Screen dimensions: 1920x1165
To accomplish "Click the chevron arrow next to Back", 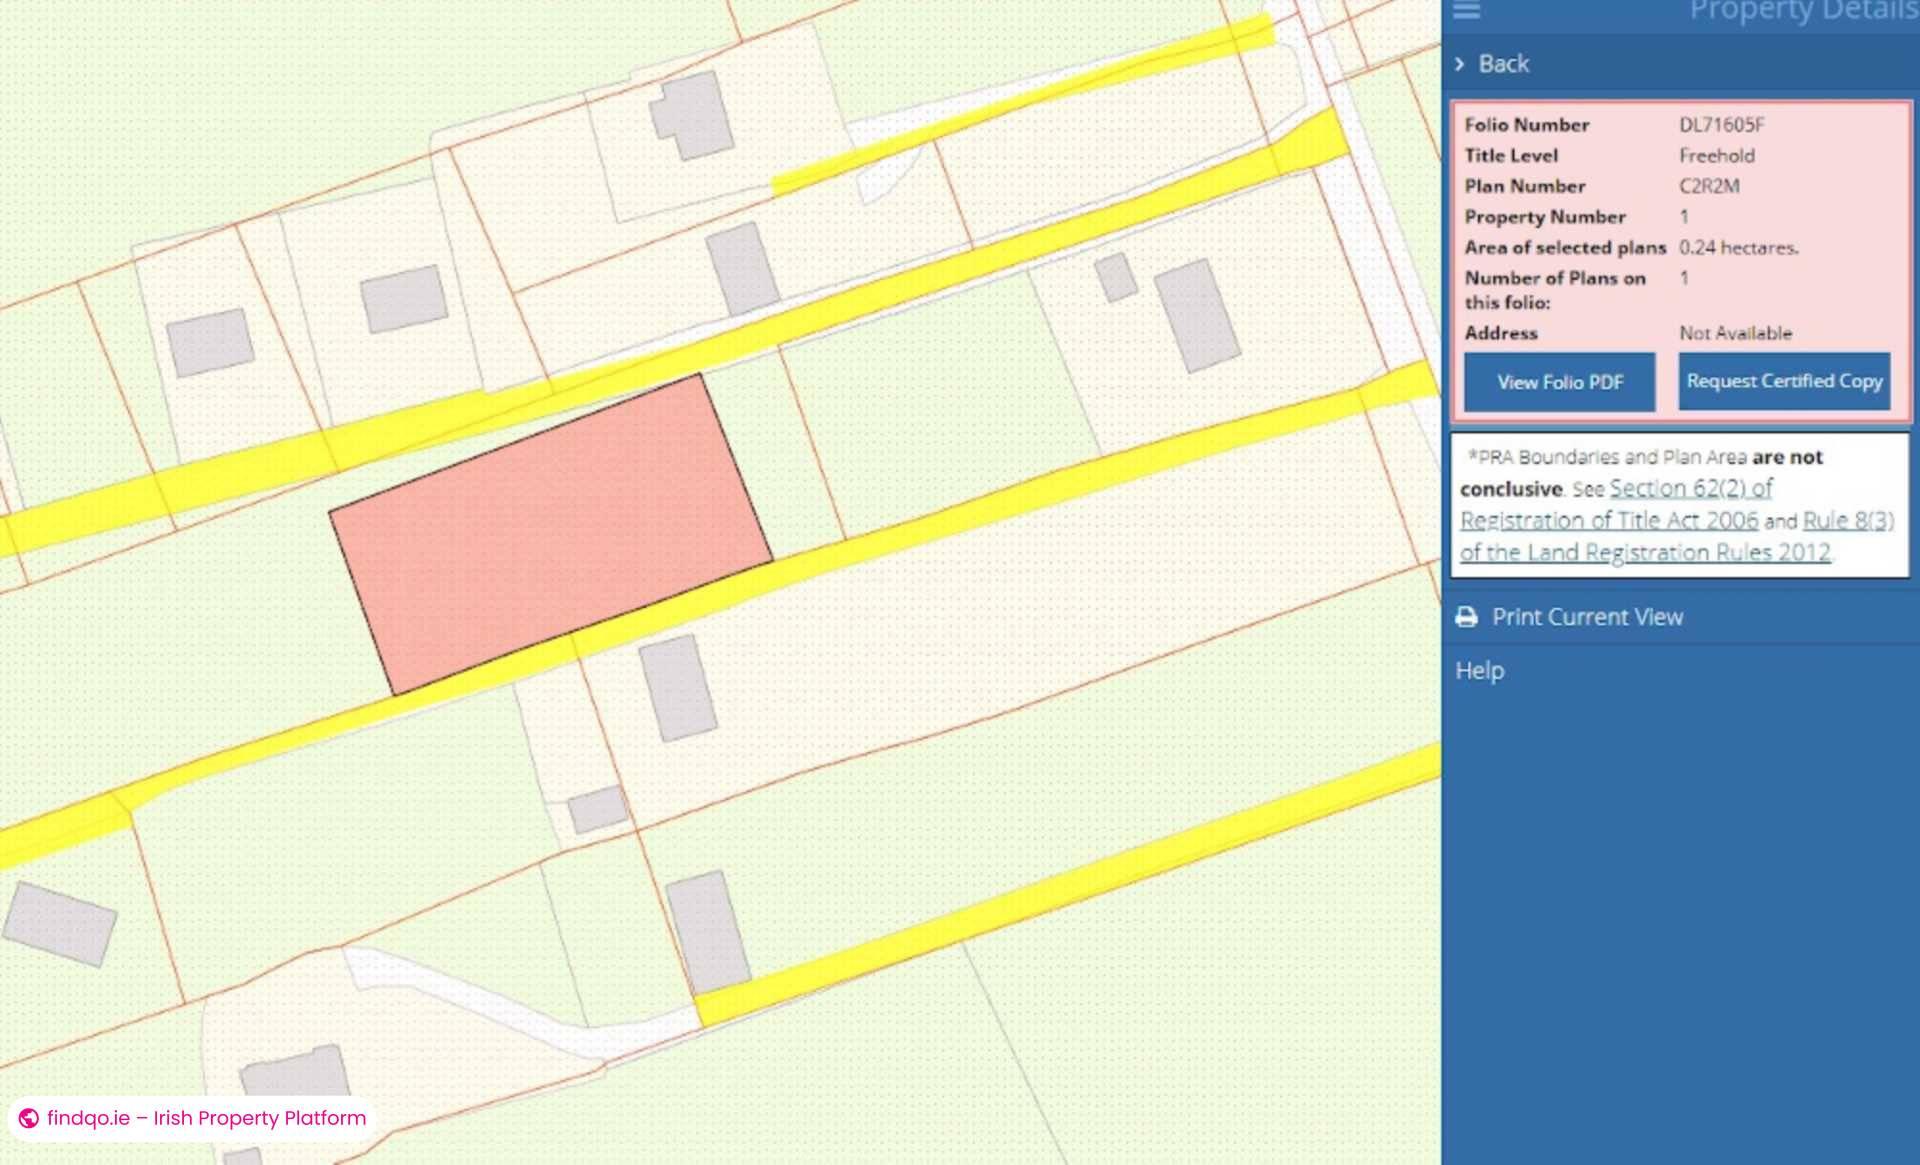I will click(1458, 63).
